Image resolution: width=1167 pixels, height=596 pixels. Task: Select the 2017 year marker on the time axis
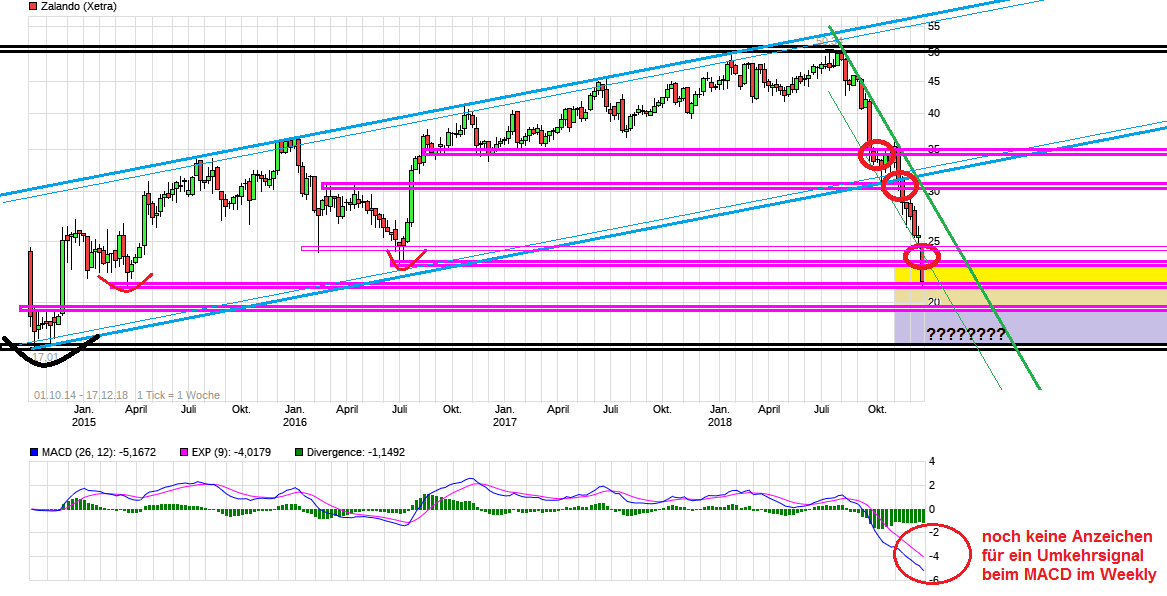point(505,422)
